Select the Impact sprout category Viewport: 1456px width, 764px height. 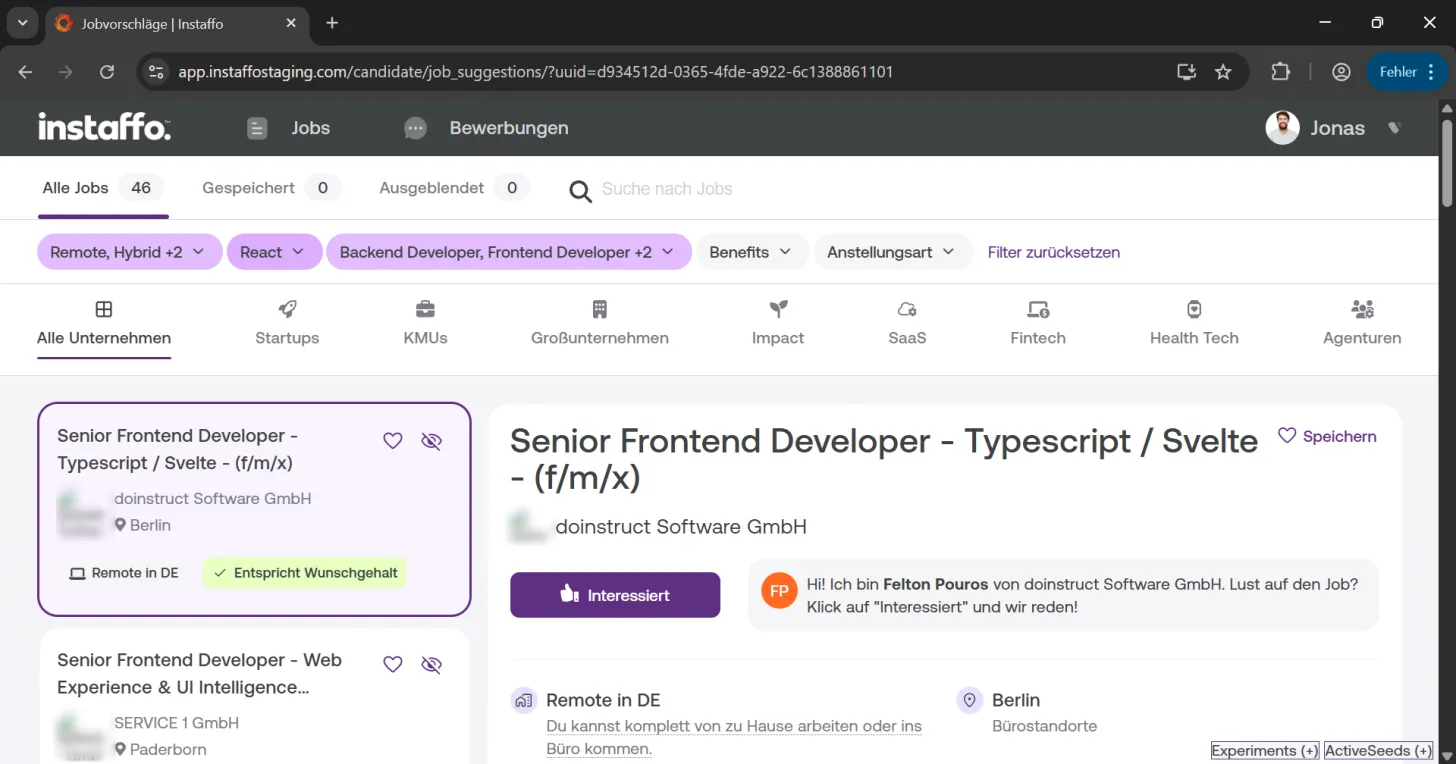coord(778,323)
